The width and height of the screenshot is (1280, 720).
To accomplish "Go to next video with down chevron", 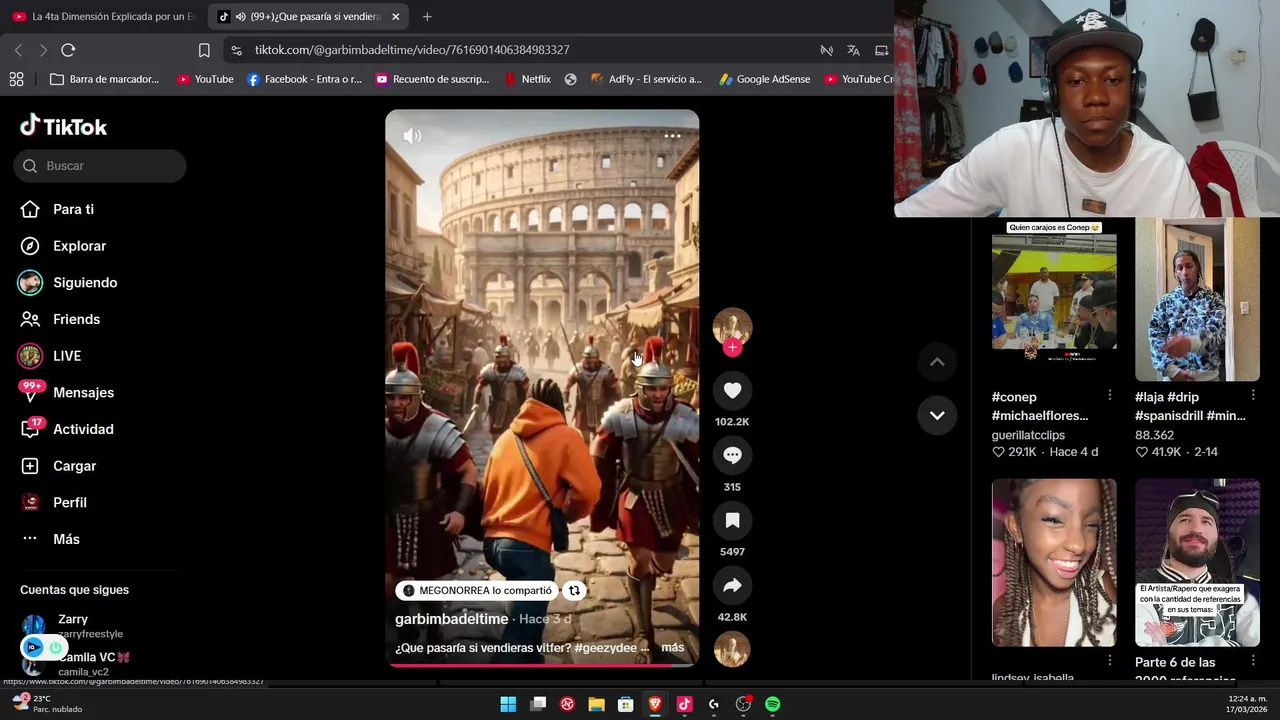I will coord(937,415).
